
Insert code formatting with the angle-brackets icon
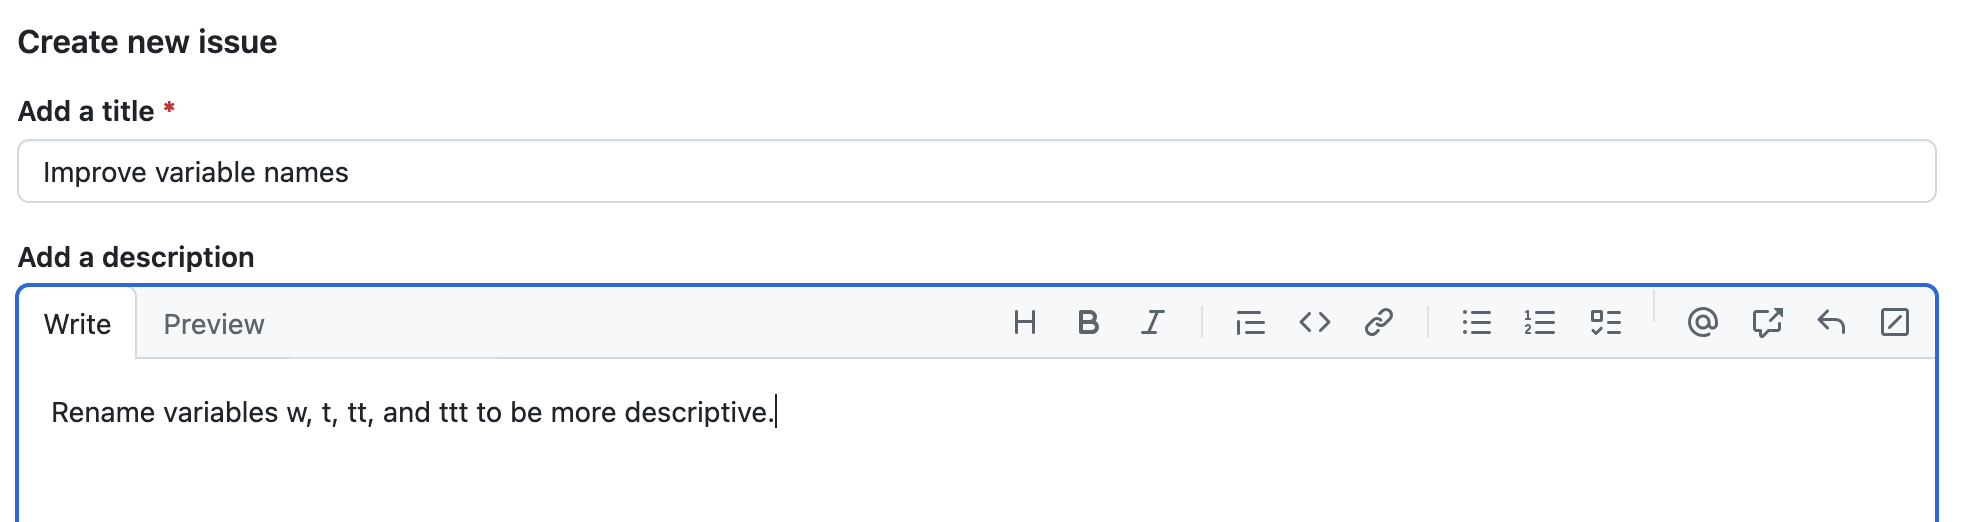point(1314,323)
